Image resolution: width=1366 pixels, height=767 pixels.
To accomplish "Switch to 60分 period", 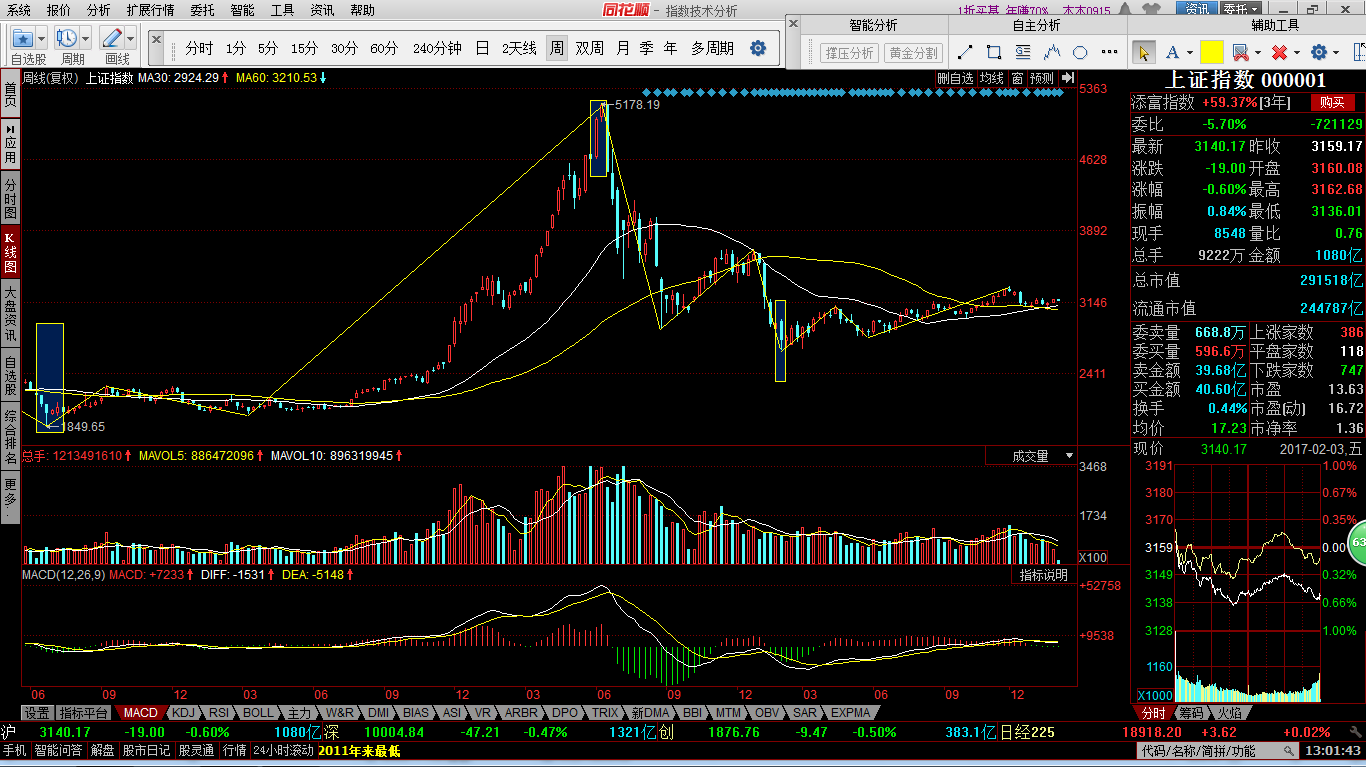I will 383,48.
